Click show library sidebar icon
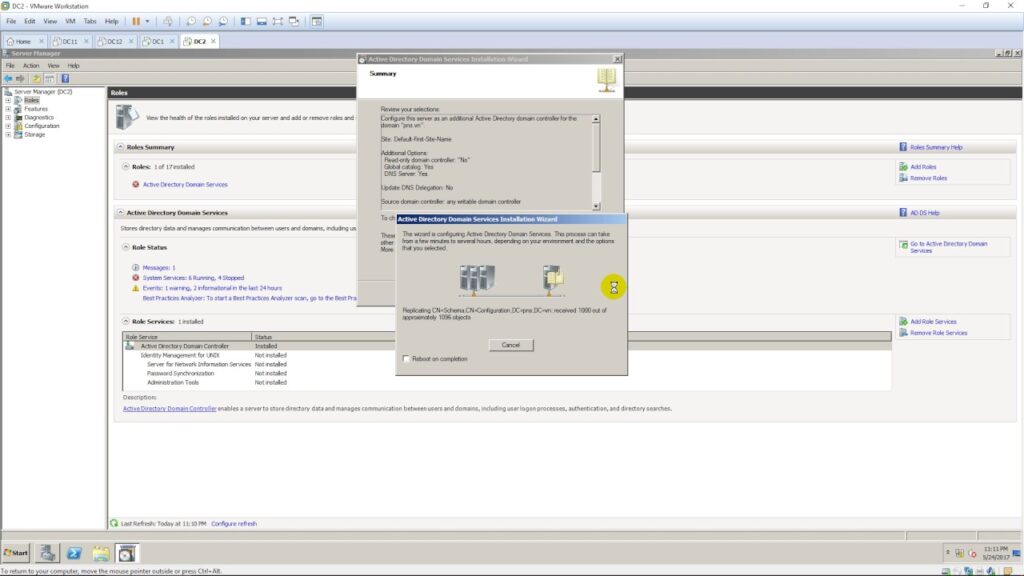This screenshot has height=576, width=1024. (x=246, y=22)
